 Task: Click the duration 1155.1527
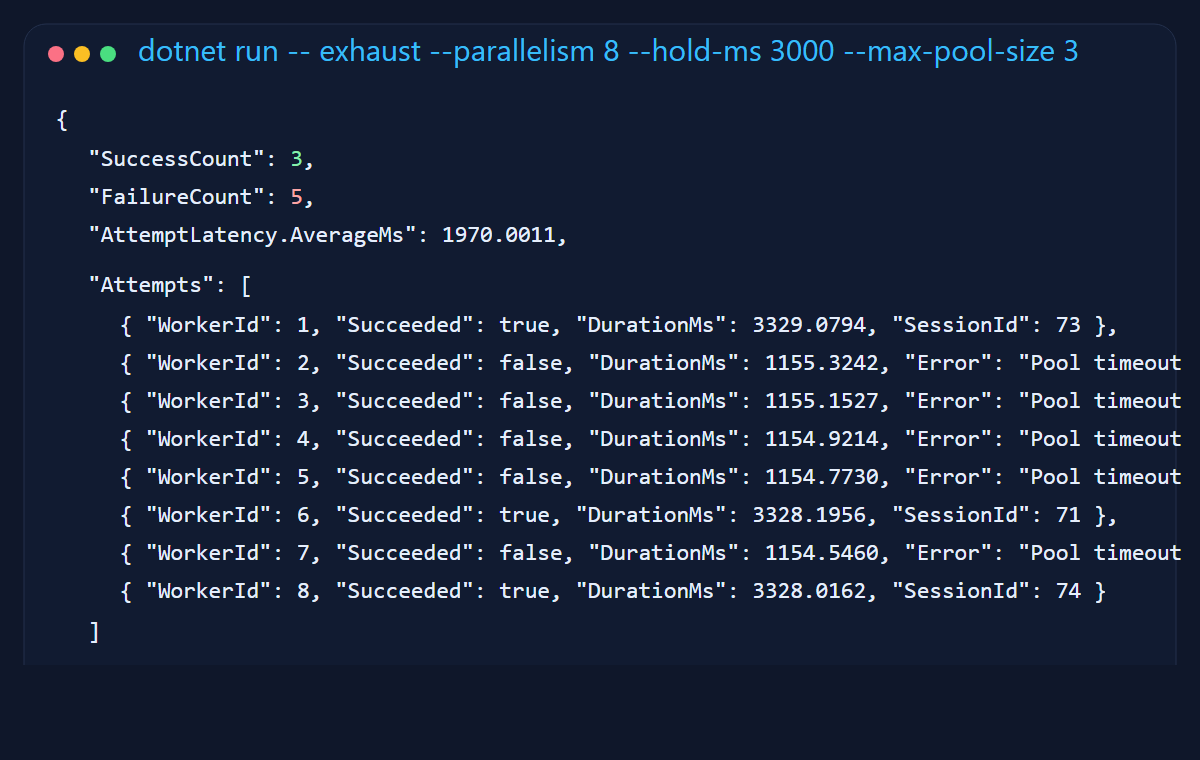point(823,401)
